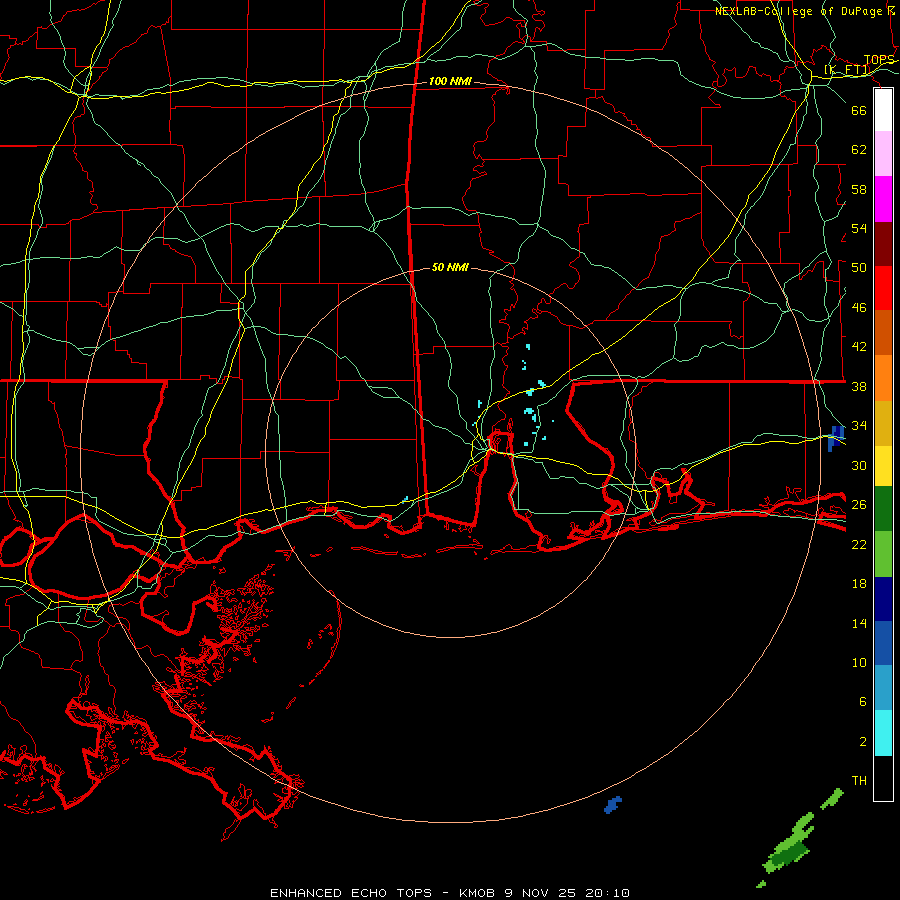The image size is (900, 900).
Task: Click the light green legend swatch
Action: tap(883, 554)
